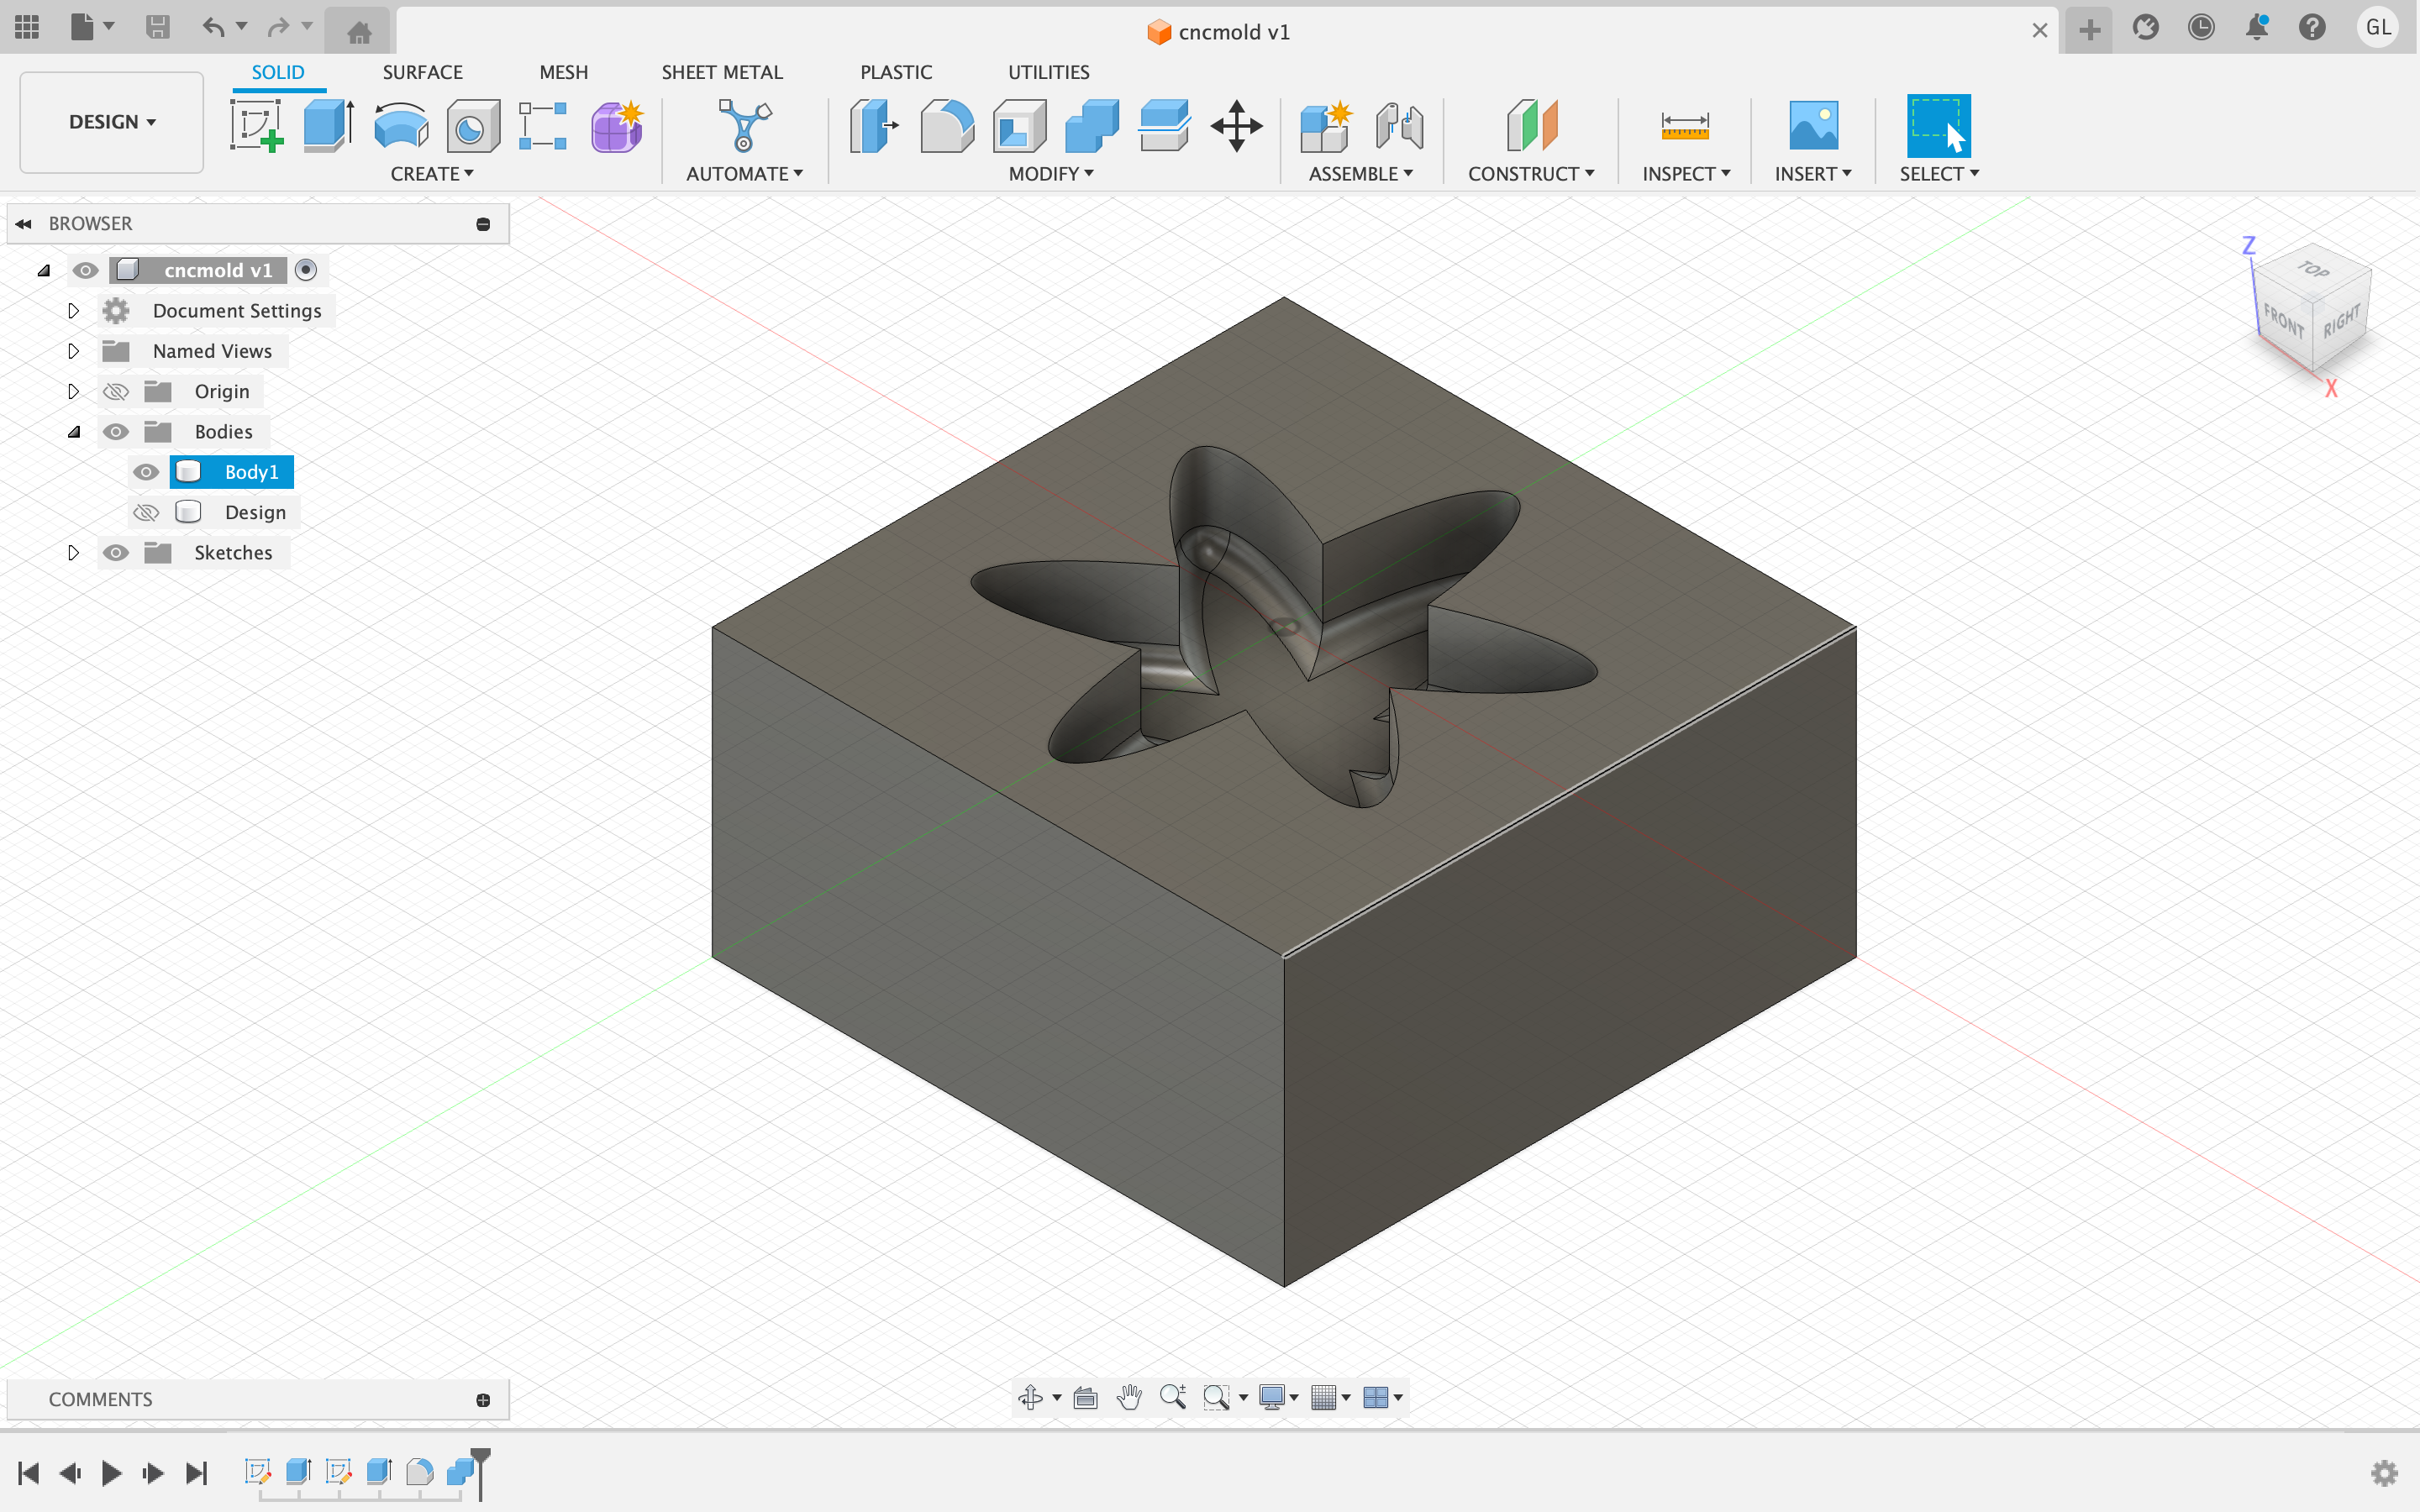Toggle visibility of the Origin folder

pyautogui.click(x=116, y=392)
